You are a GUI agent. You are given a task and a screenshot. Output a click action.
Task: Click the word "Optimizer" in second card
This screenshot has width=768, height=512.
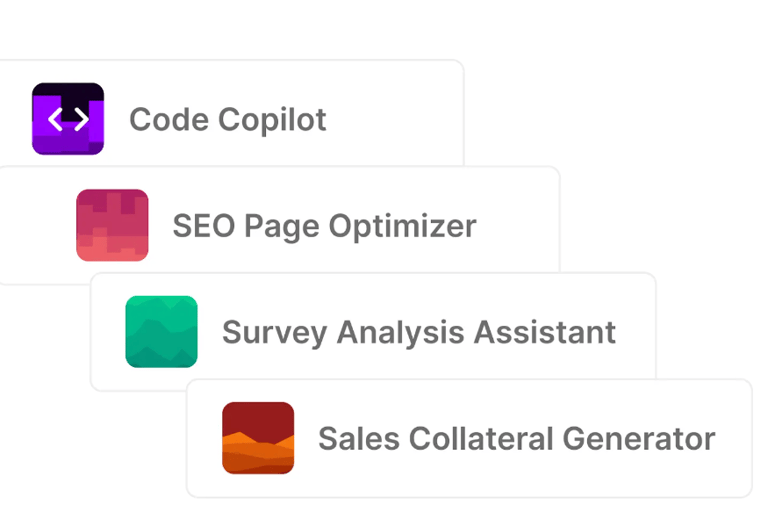(402, 226)
